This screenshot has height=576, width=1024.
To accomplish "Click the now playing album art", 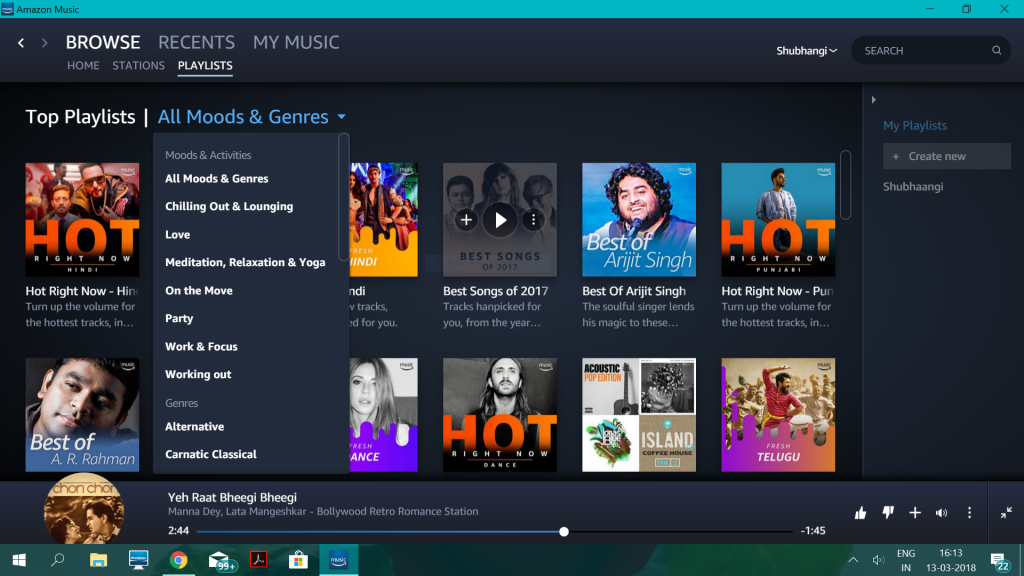I will 84,509.
